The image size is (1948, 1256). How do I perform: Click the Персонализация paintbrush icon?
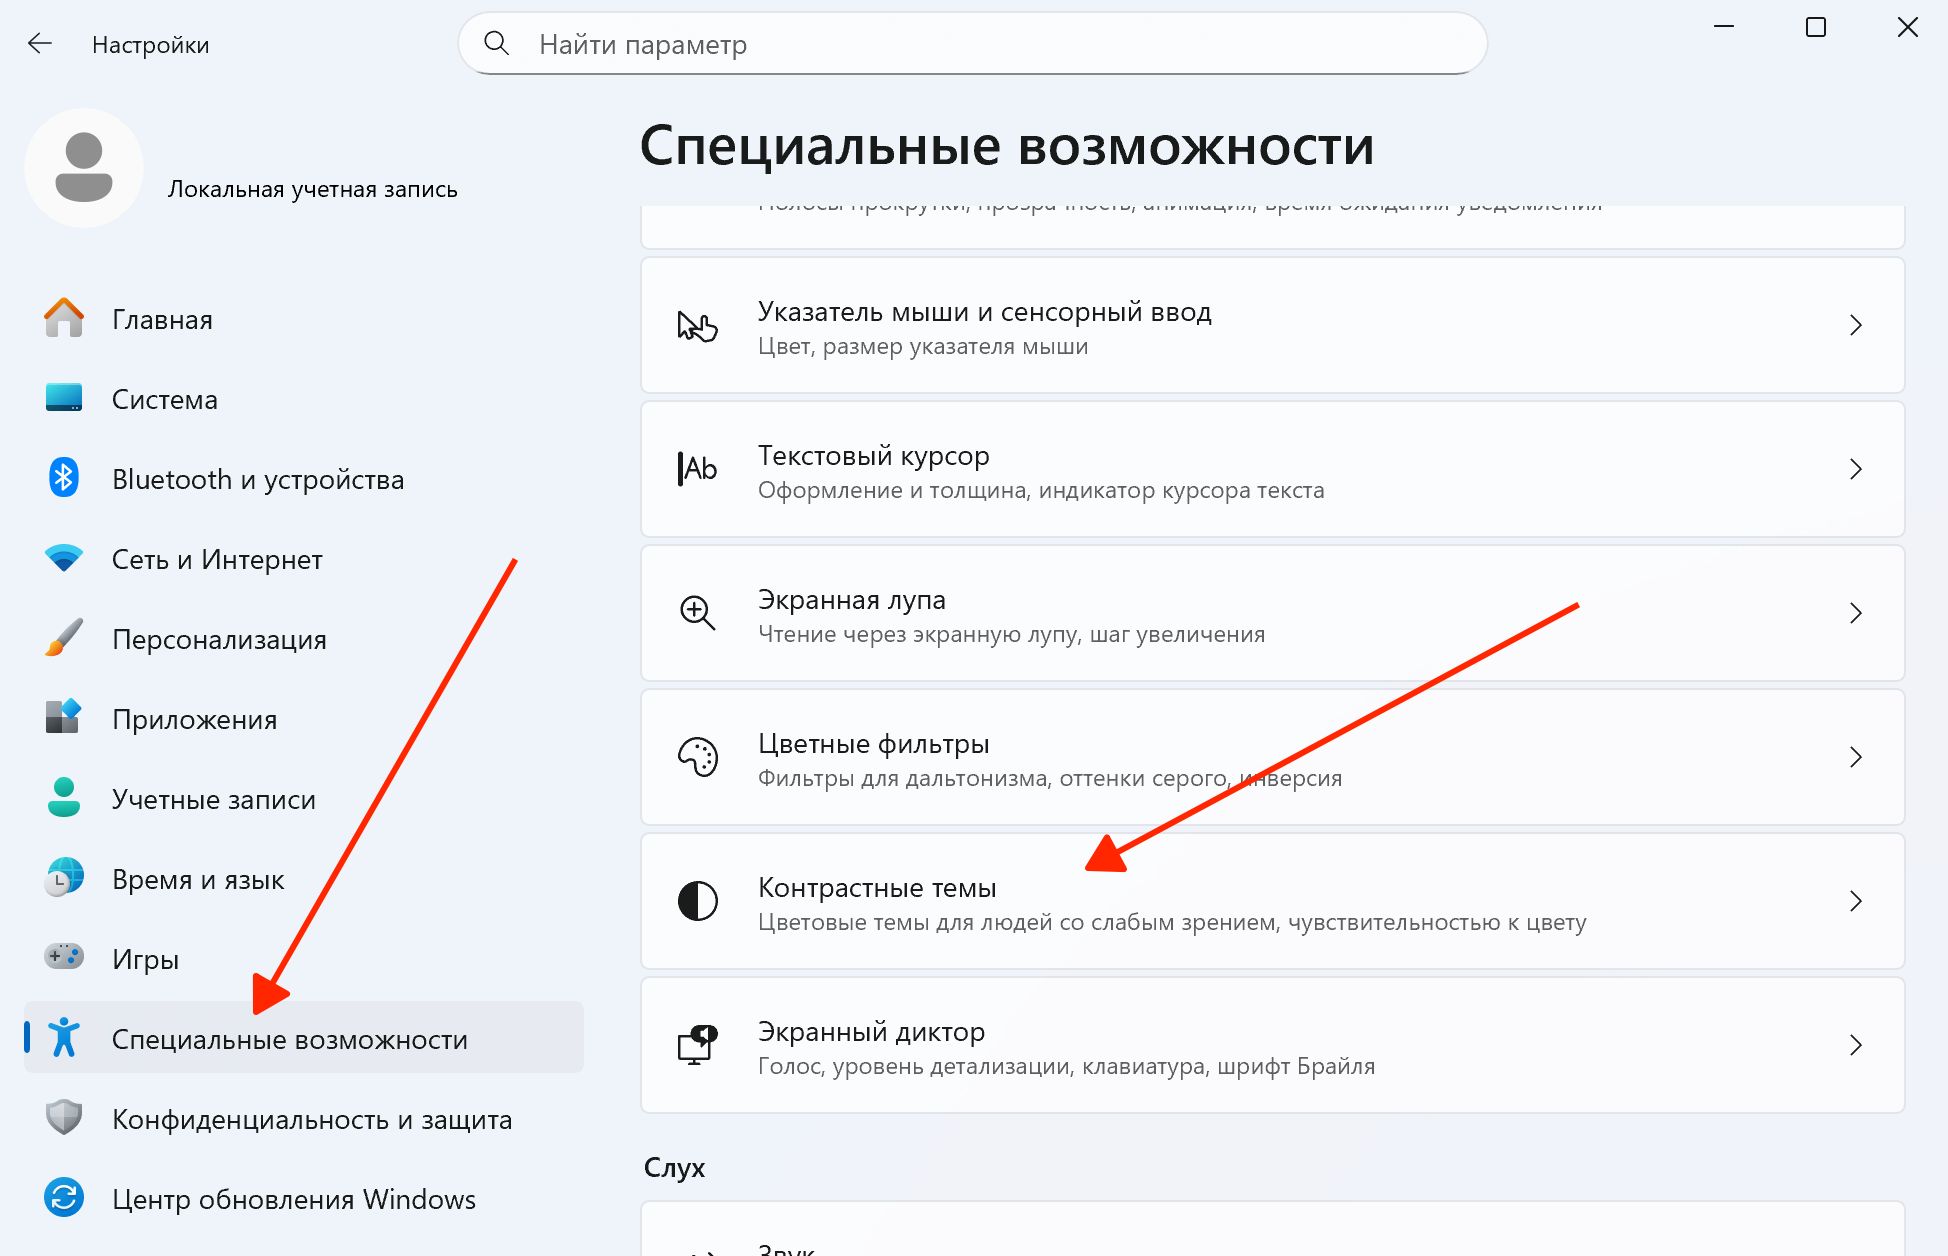pyautogui.click(x=64, y=638)
